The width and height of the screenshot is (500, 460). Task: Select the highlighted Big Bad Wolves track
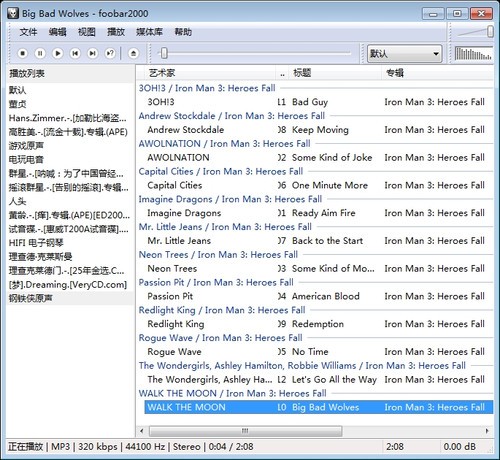point(318,407)
